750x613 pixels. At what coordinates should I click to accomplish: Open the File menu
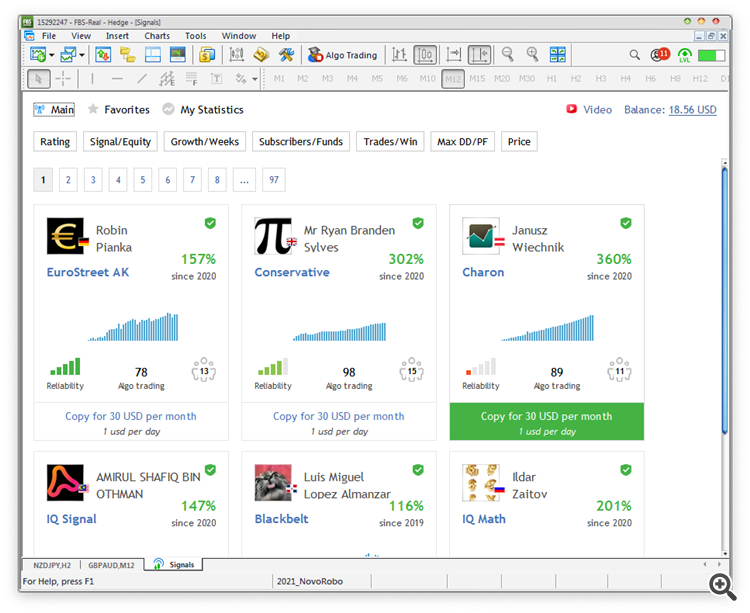pos(48,36)
